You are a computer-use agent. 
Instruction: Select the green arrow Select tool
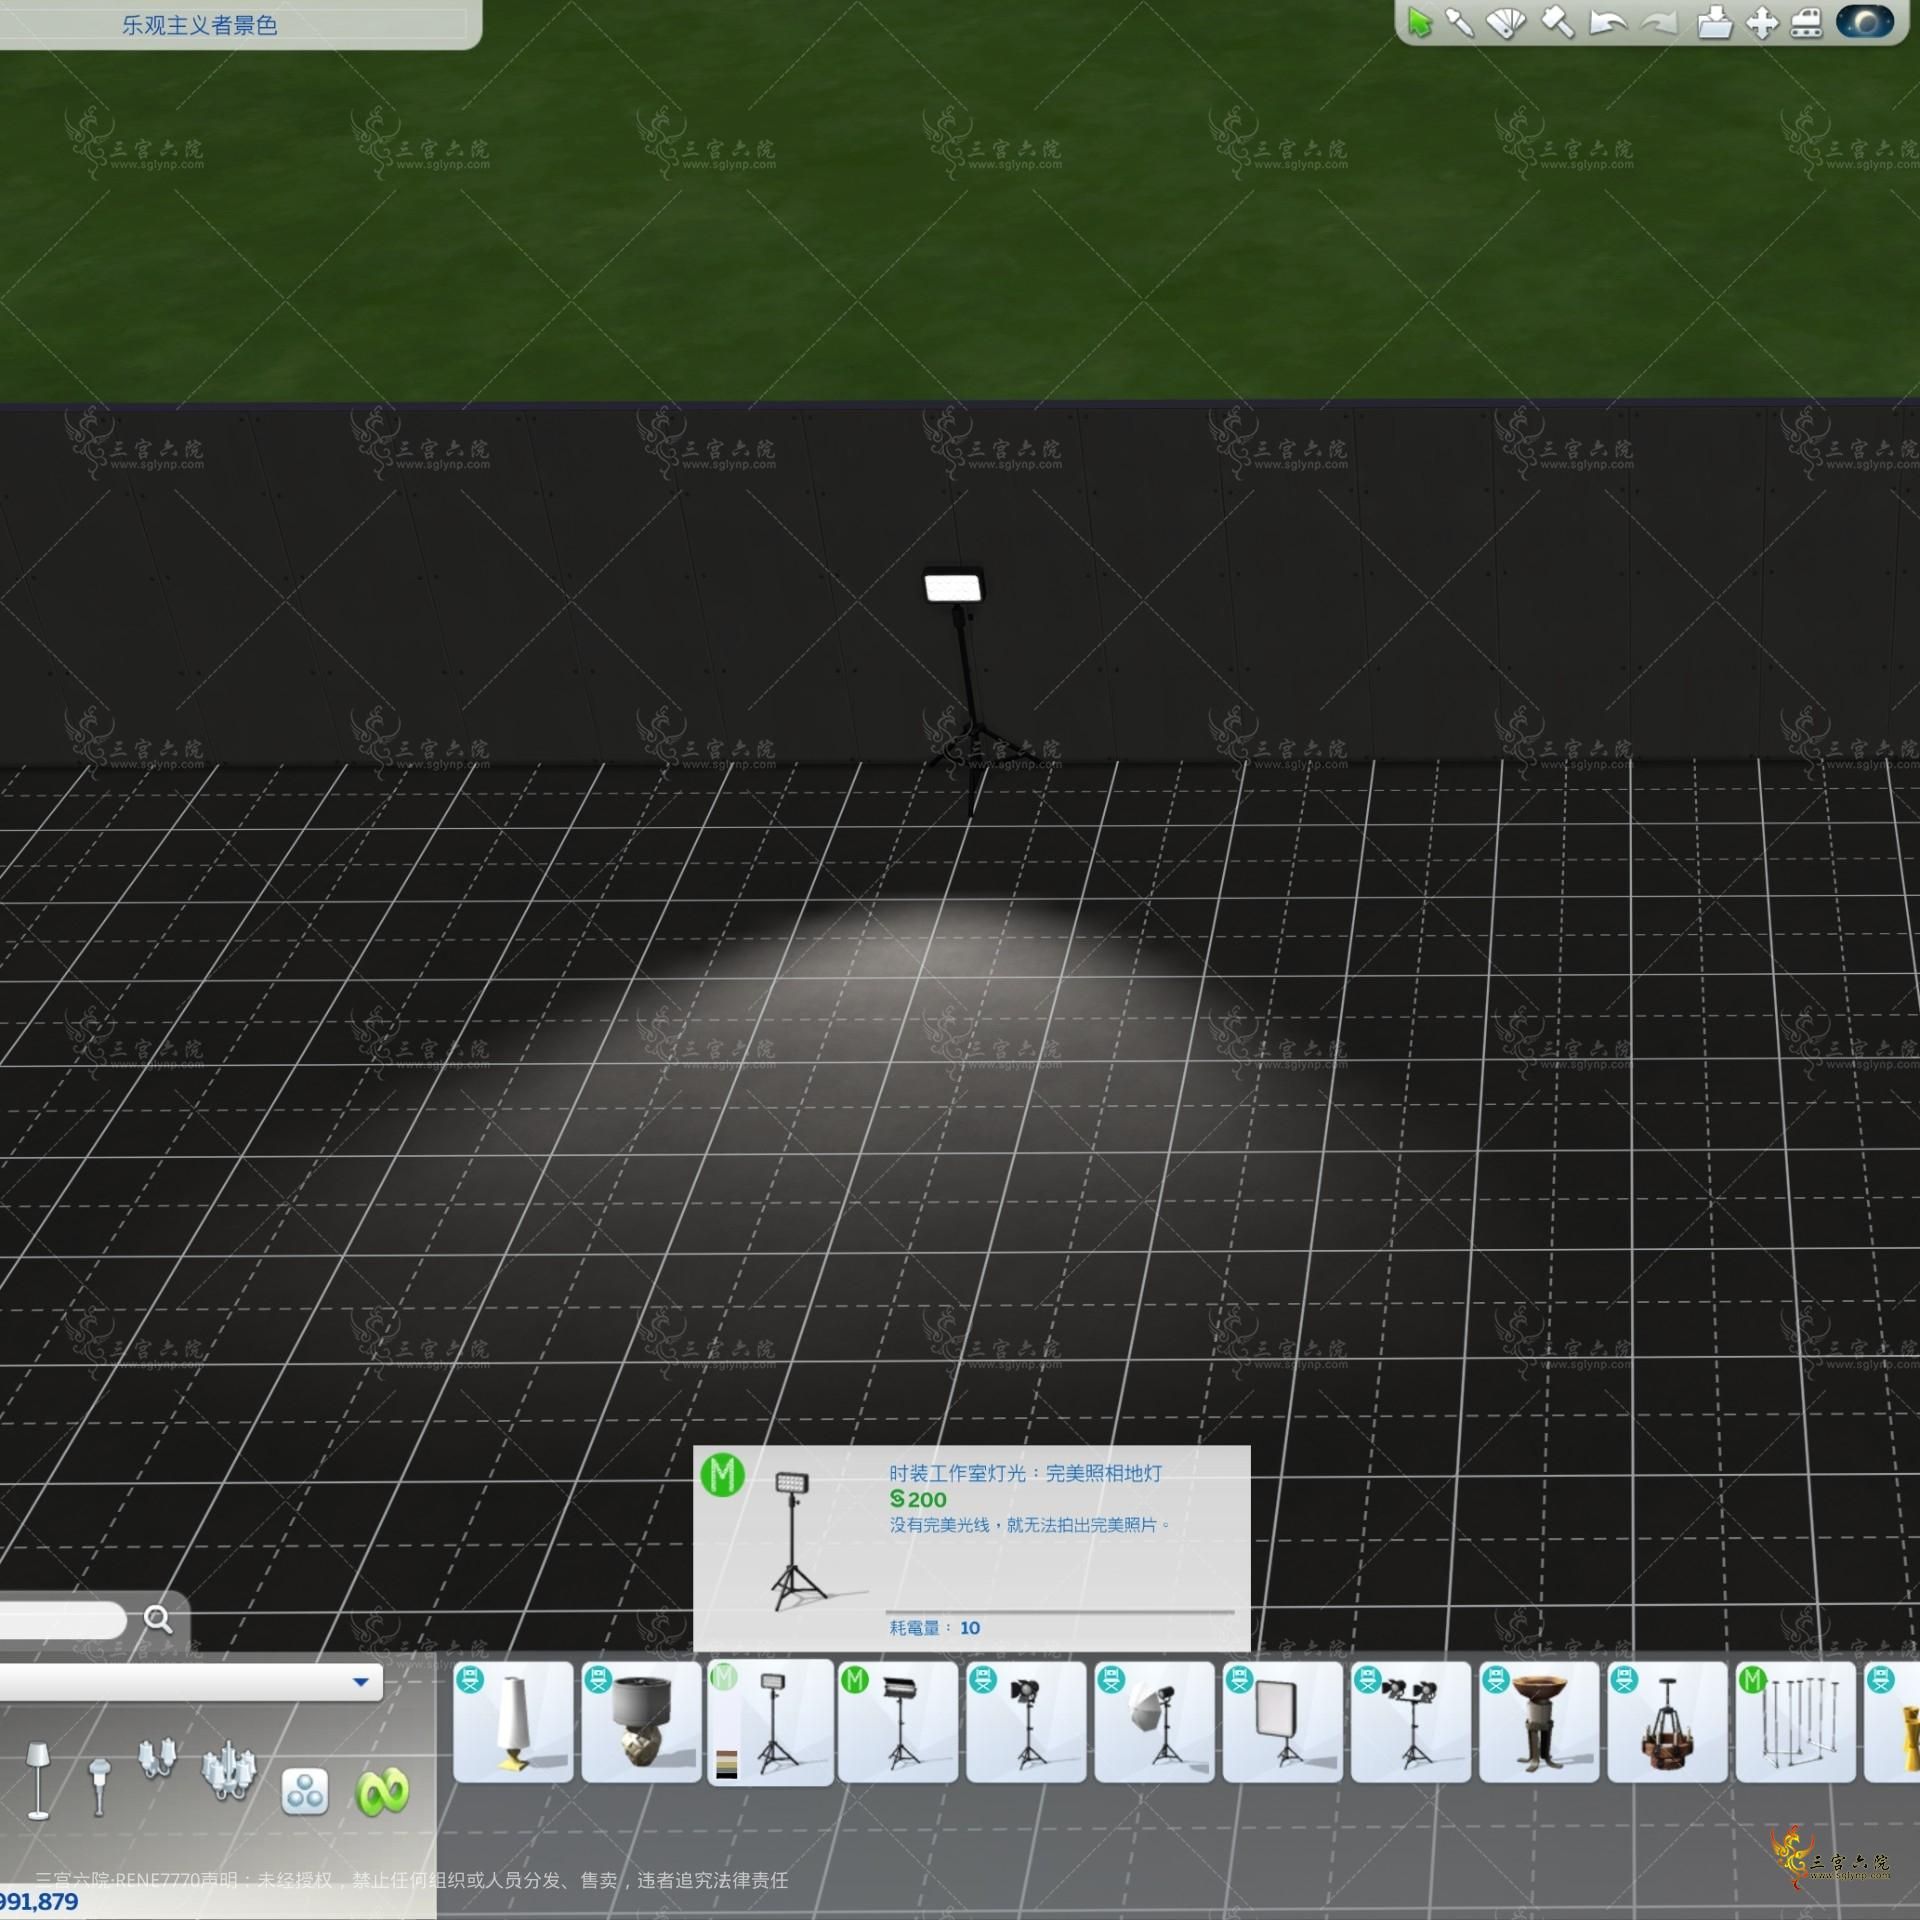(1418, 22)
